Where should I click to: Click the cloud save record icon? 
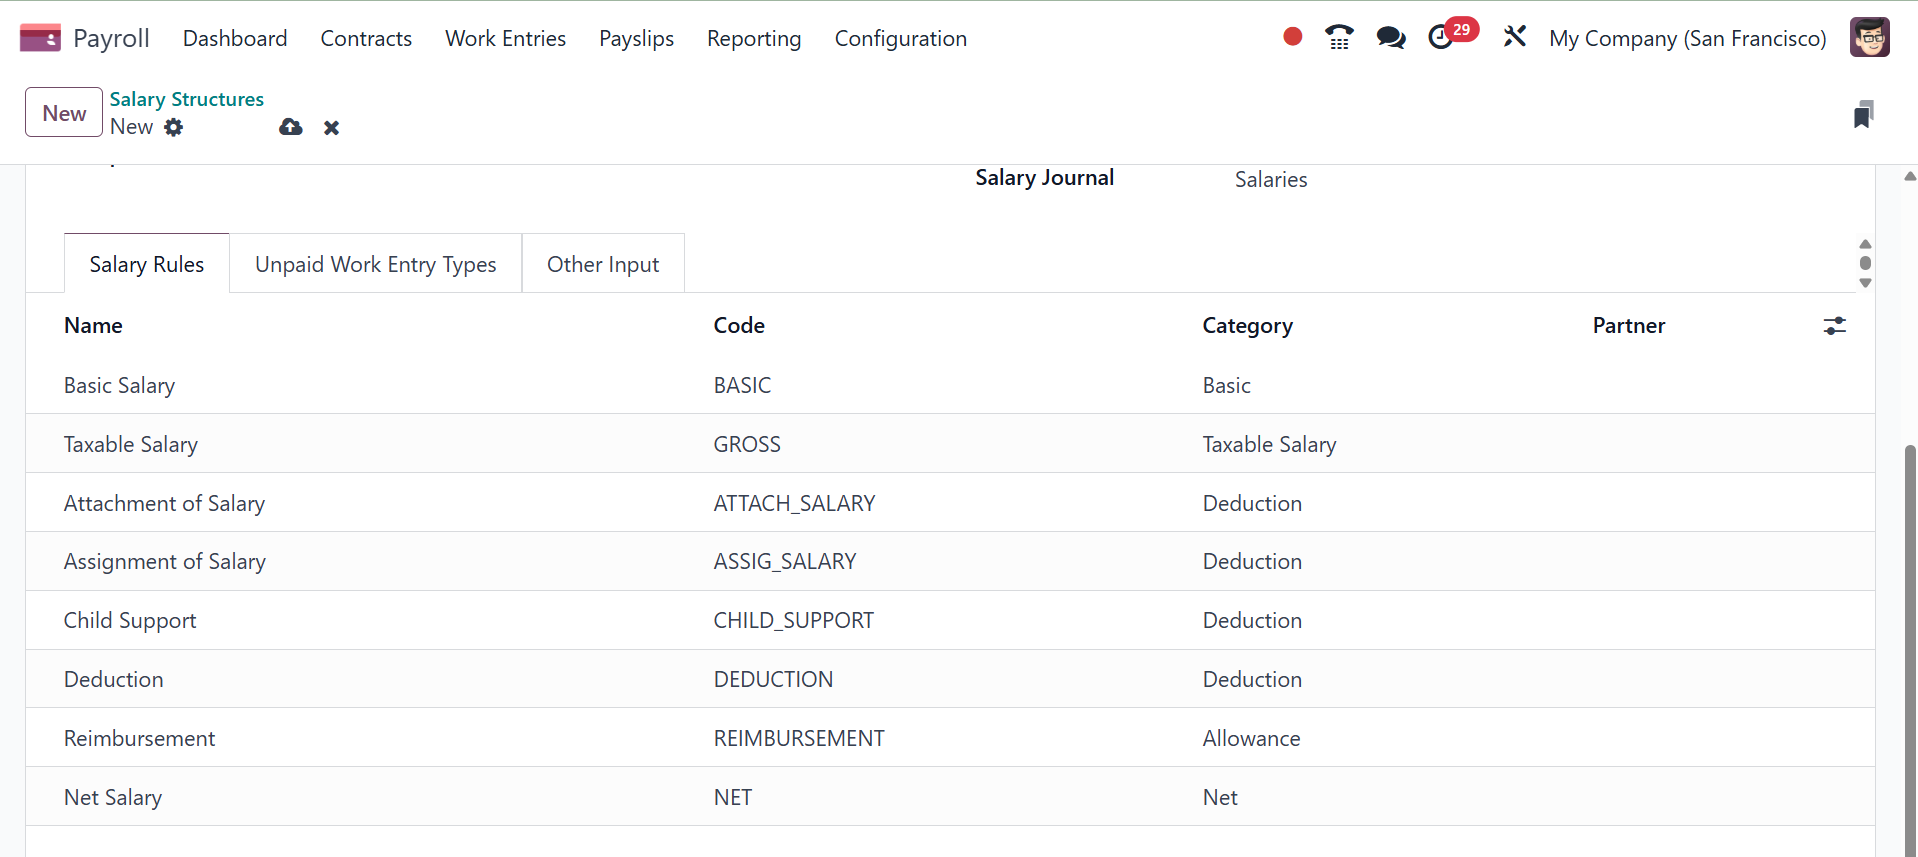(290, 127)
